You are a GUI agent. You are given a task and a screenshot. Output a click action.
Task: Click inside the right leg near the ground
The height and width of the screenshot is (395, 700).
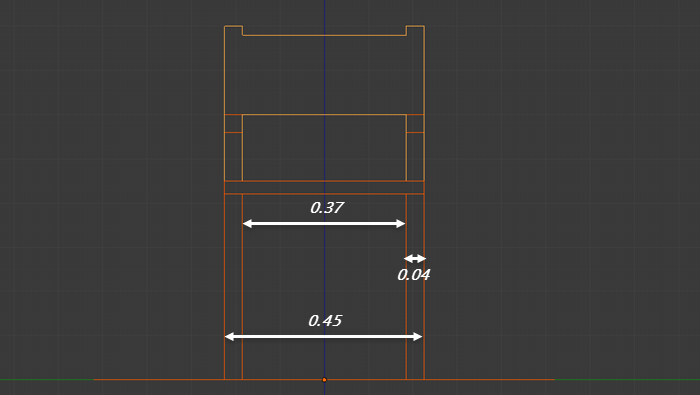(415, 357)
